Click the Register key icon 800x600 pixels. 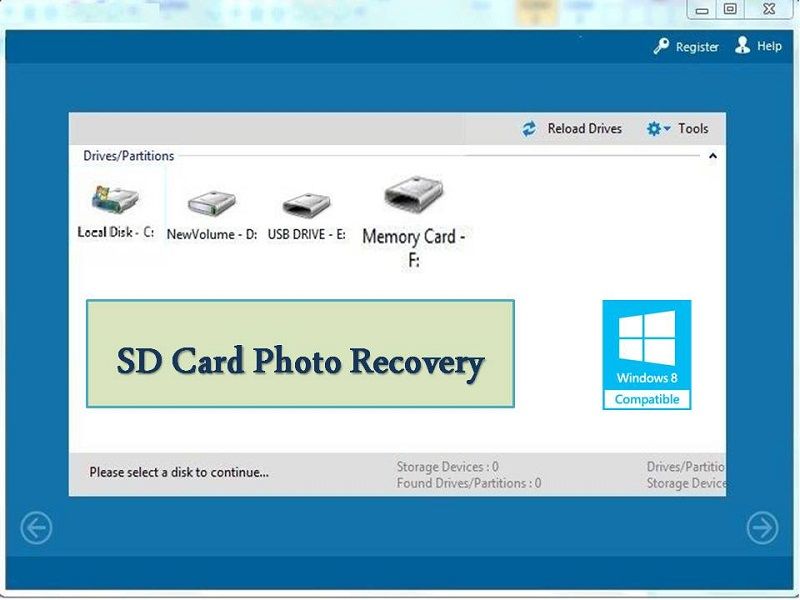click(x=661, y=46)
